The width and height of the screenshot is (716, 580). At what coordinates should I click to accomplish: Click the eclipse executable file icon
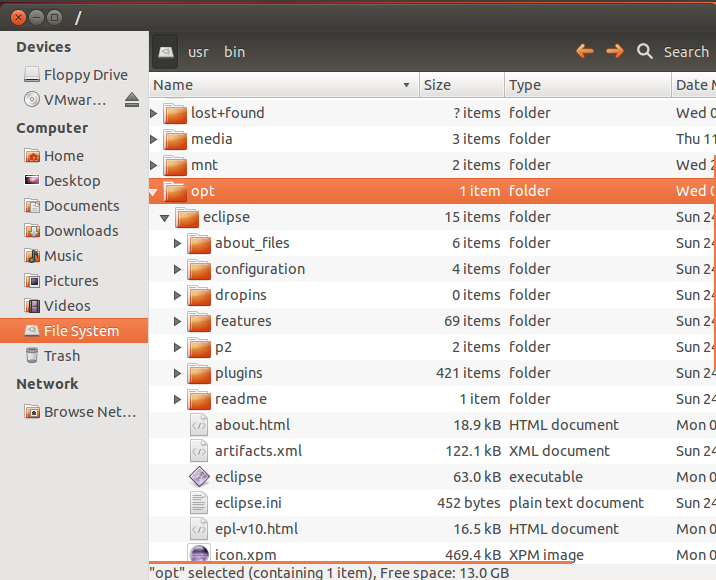199,477
